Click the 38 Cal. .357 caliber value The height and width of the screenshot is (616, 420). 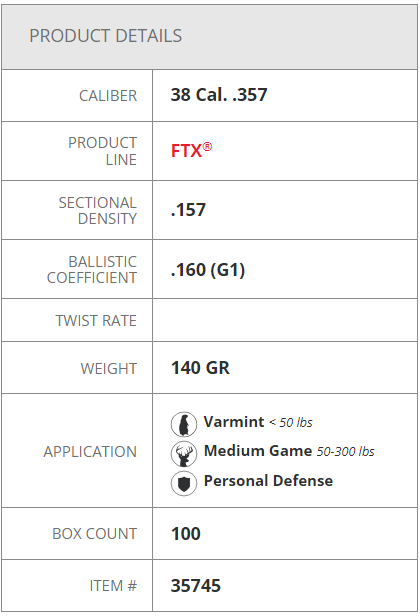point(219,95)
